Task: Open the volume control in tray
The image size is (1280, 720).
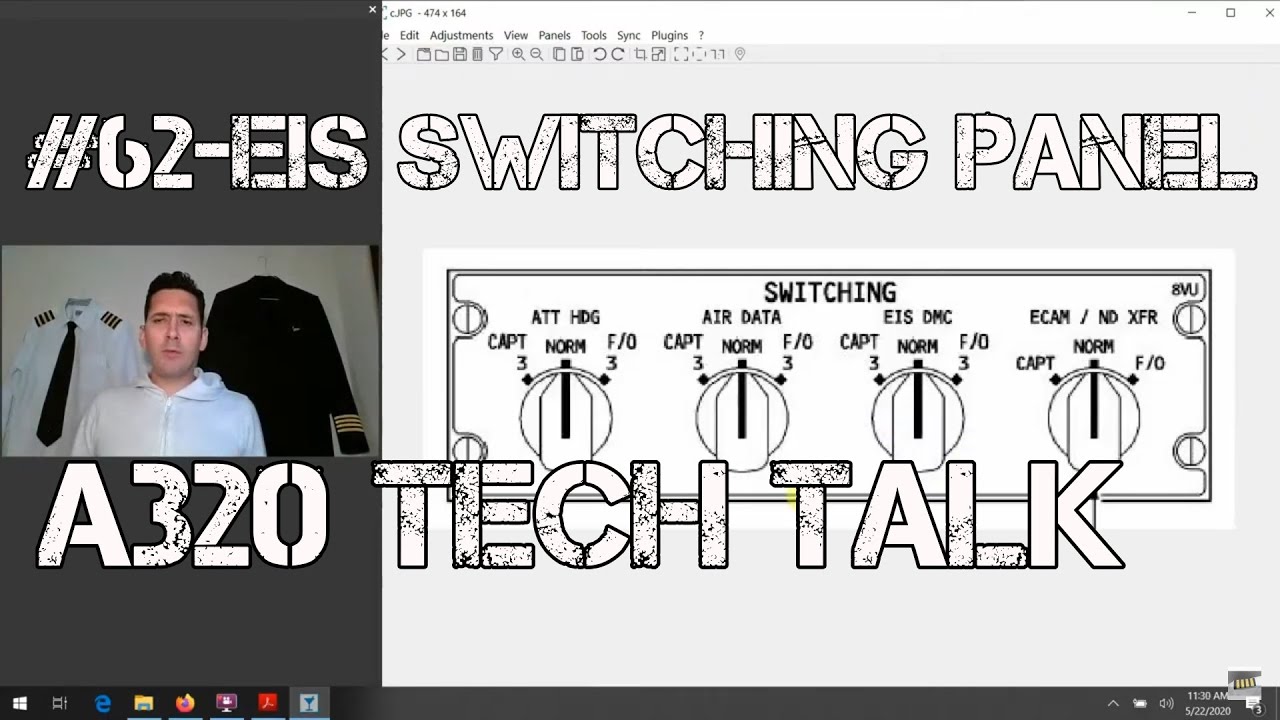Action: pyautogui.click(x=1166, y=704)
